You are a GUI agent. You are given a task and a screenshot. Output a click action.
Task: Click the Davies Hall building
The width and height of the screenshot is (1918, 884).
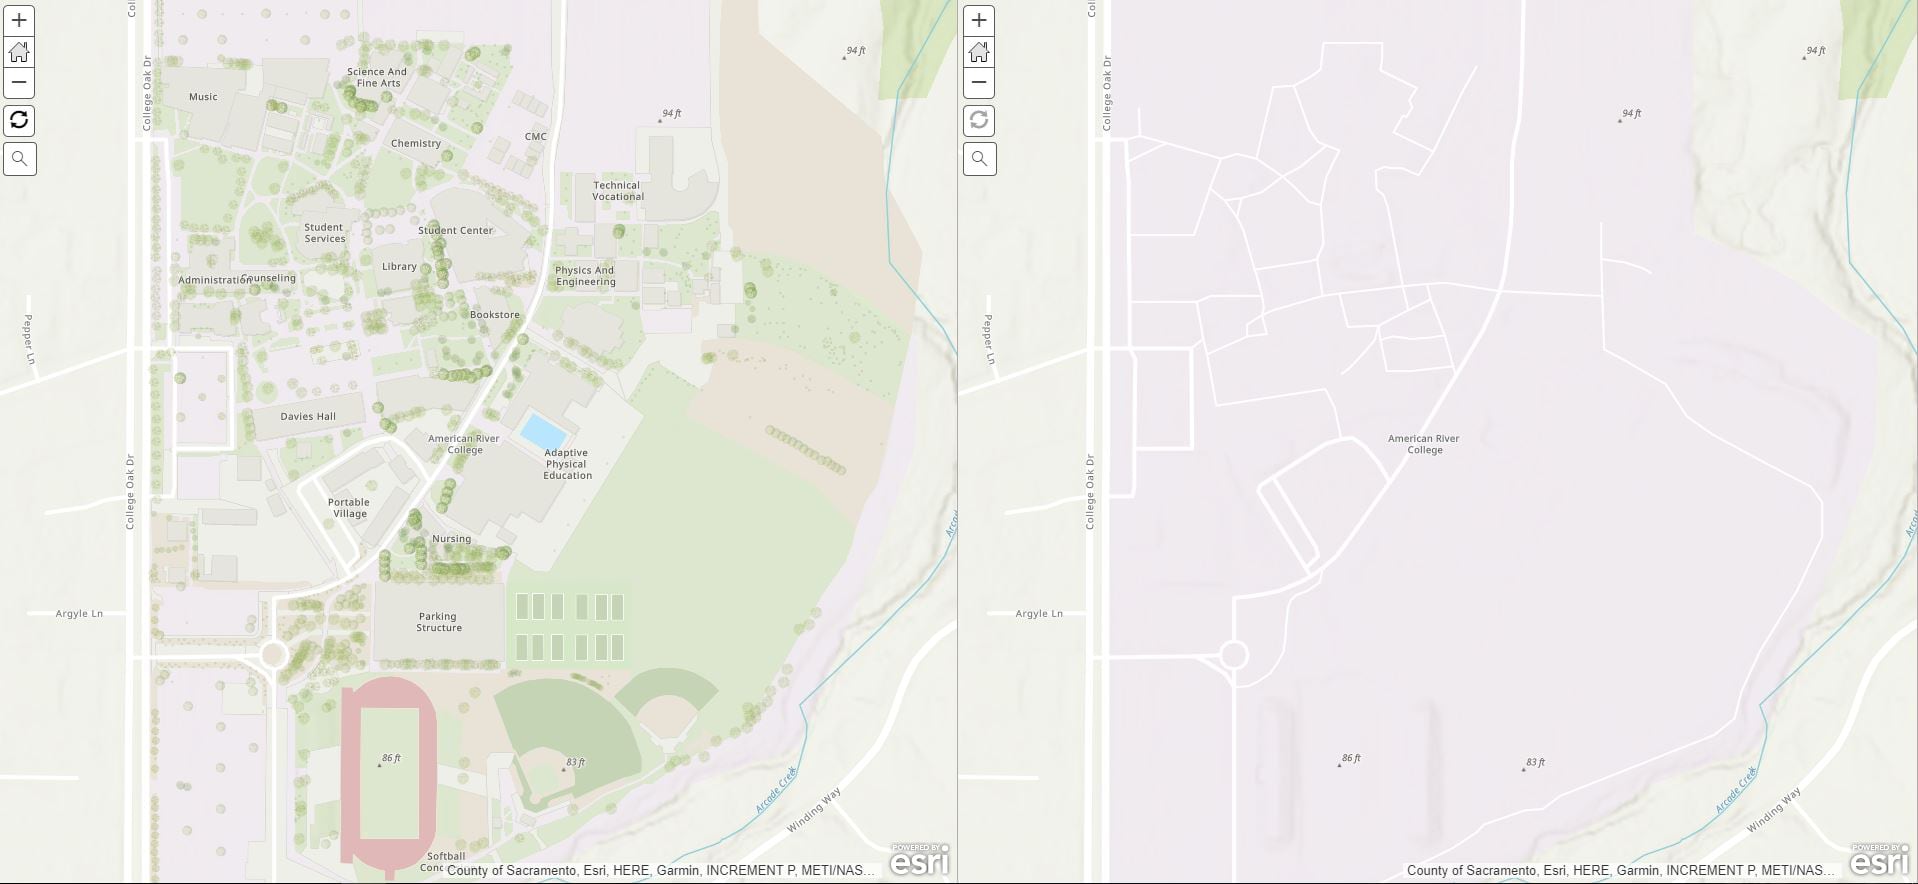click(x=308, y=417)
